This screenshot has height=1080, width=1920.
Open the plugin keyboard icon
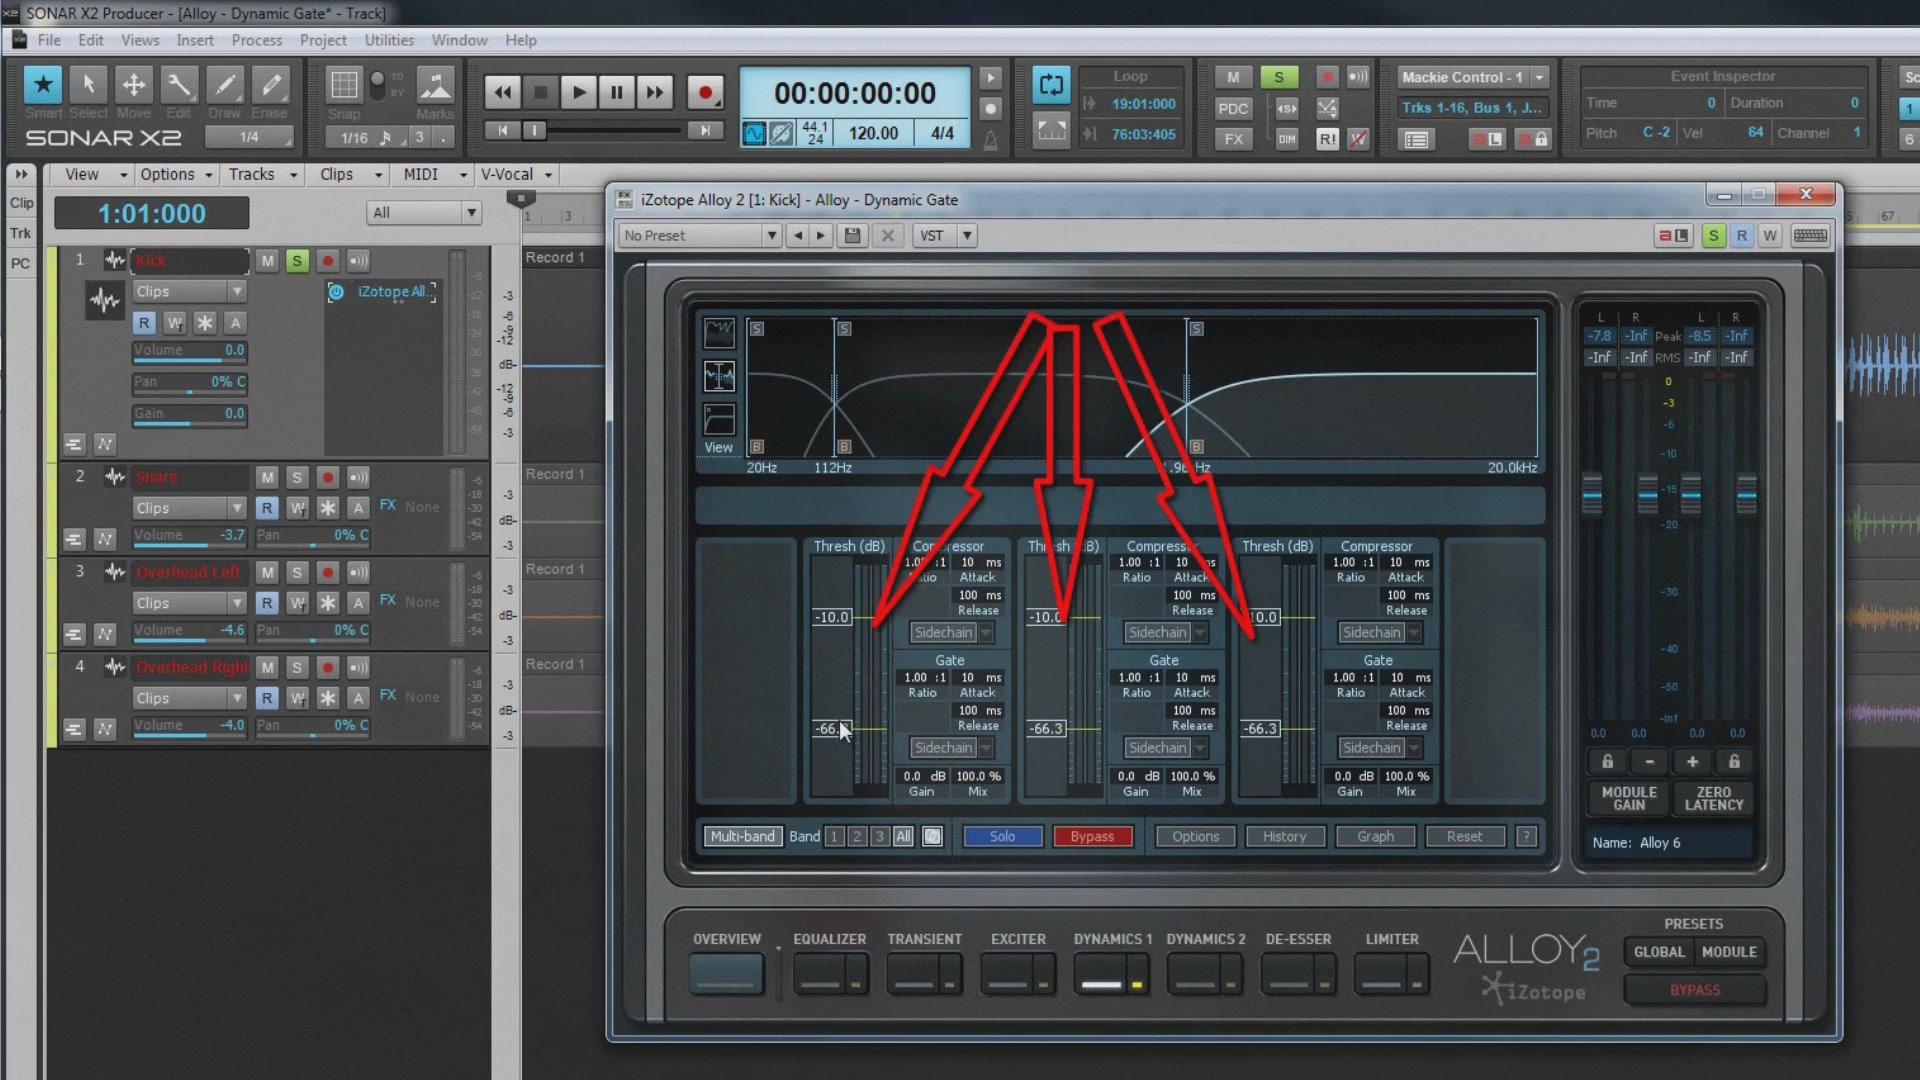(1810, 236)
